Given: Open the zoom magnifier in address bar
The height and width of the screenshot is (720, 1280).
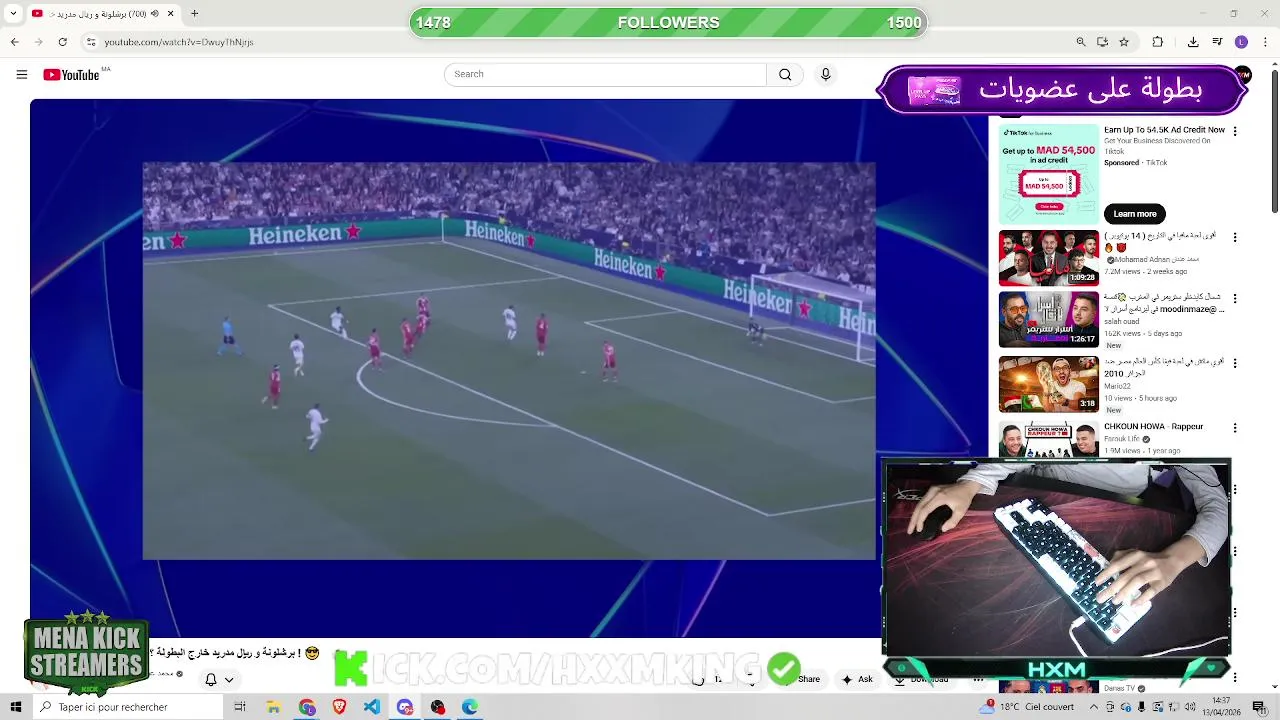Looking at the screenshot, I should (x=1081, y=42).
